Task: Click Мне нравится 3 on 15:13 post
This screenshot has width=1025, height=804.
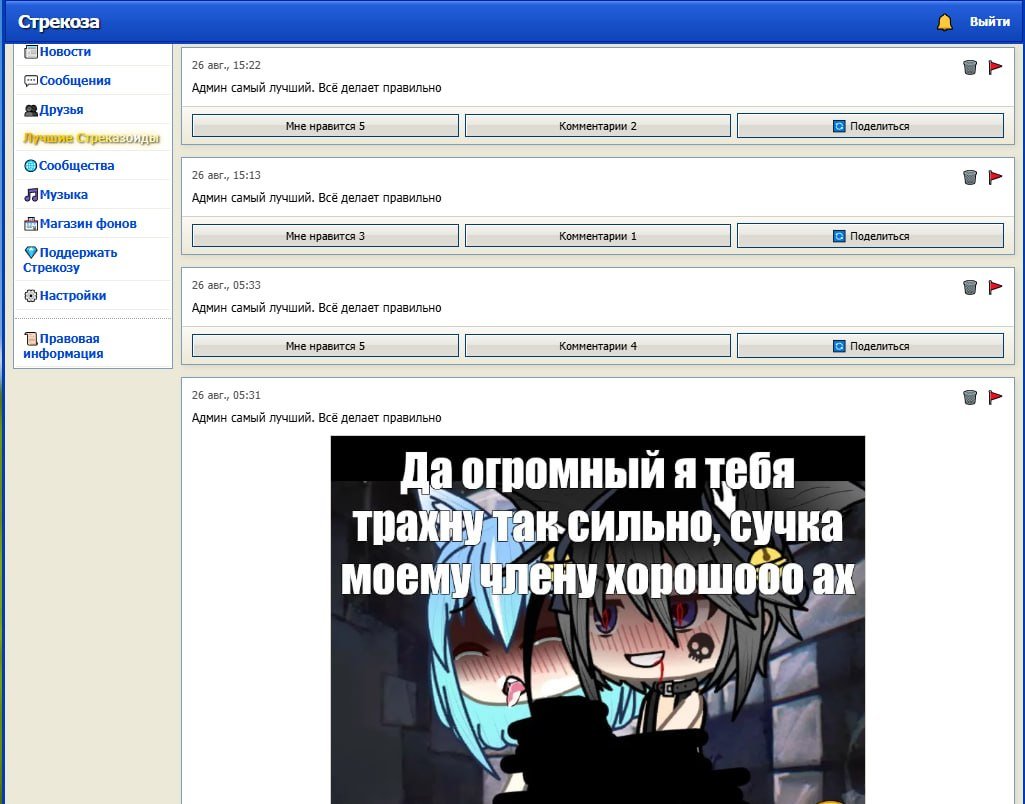Action: click(325, 236)
